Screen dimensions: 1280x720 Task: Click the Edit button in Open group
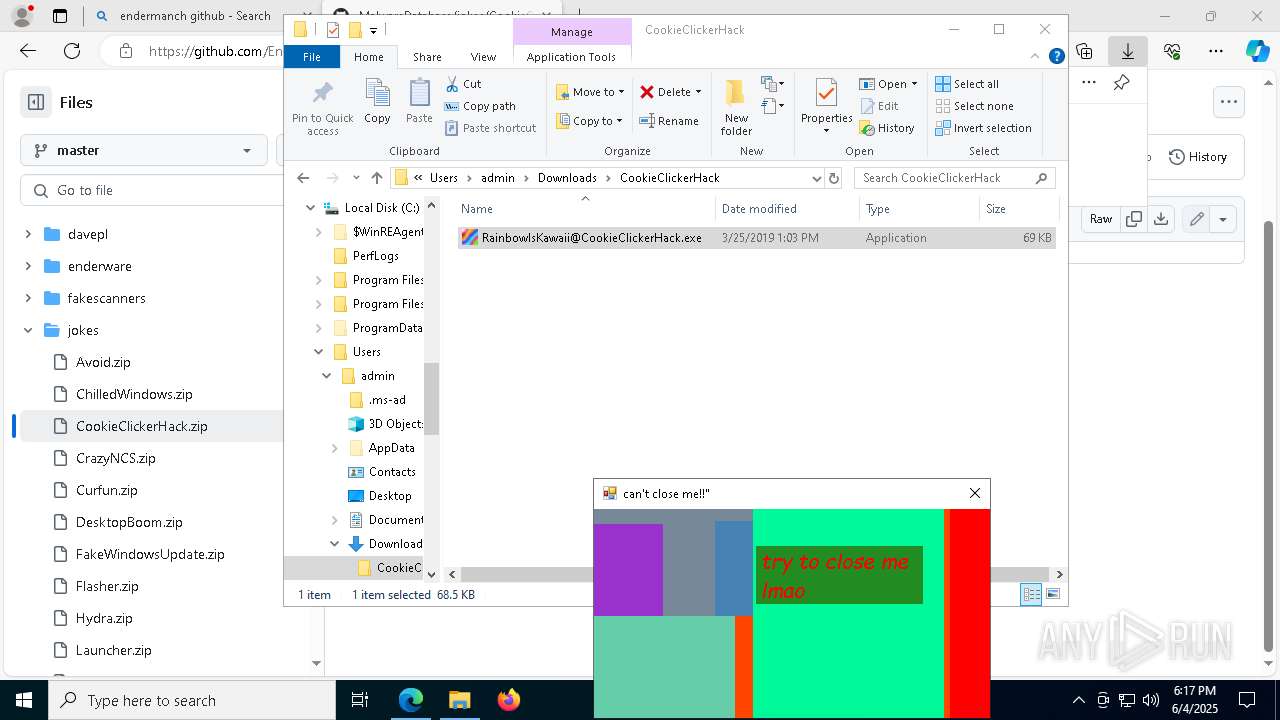pos(878,106)
